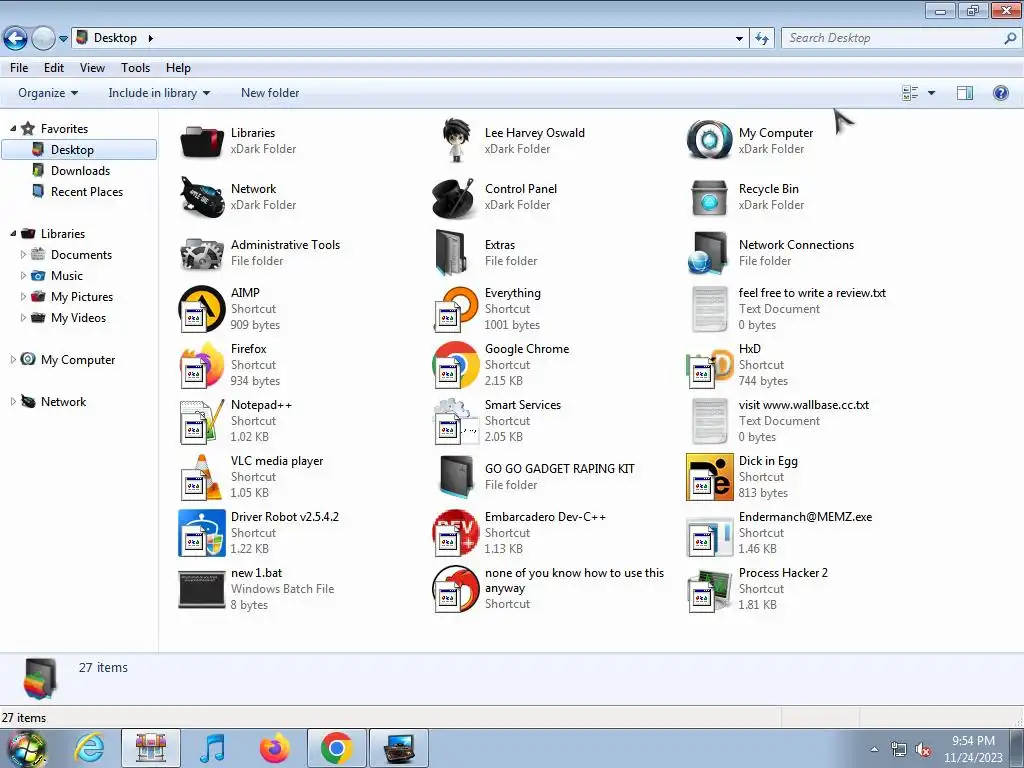The width and height of the screenshot is (1024, 768).
Task: Open the Libraries xDark folder icon
Action: [x=202, y=141]
